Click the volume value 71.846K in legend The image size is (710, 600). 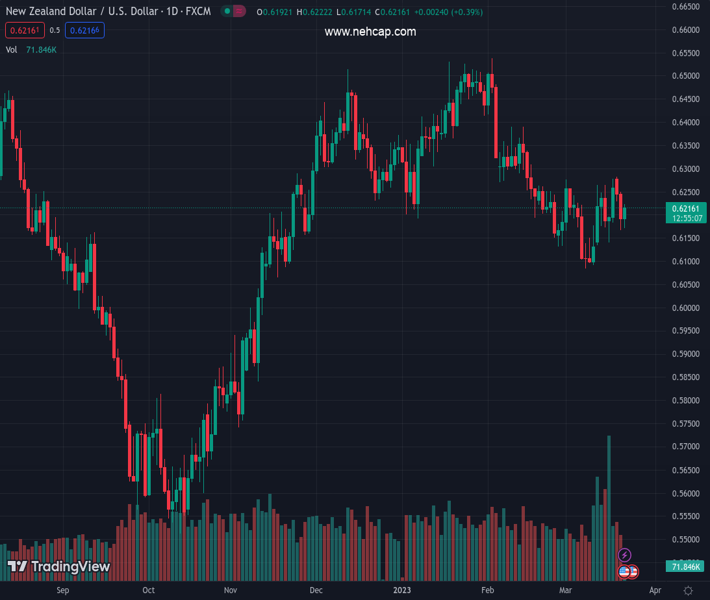point(41,49)
